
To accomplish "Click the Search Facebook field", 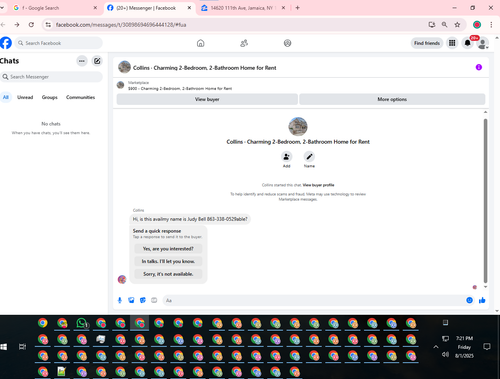I will click(x=58, y=43).
